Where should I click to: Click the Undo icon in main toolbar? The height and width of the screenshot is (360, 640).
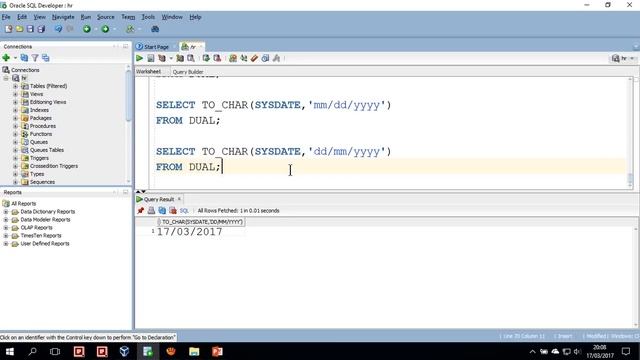(x=58, y=29)
